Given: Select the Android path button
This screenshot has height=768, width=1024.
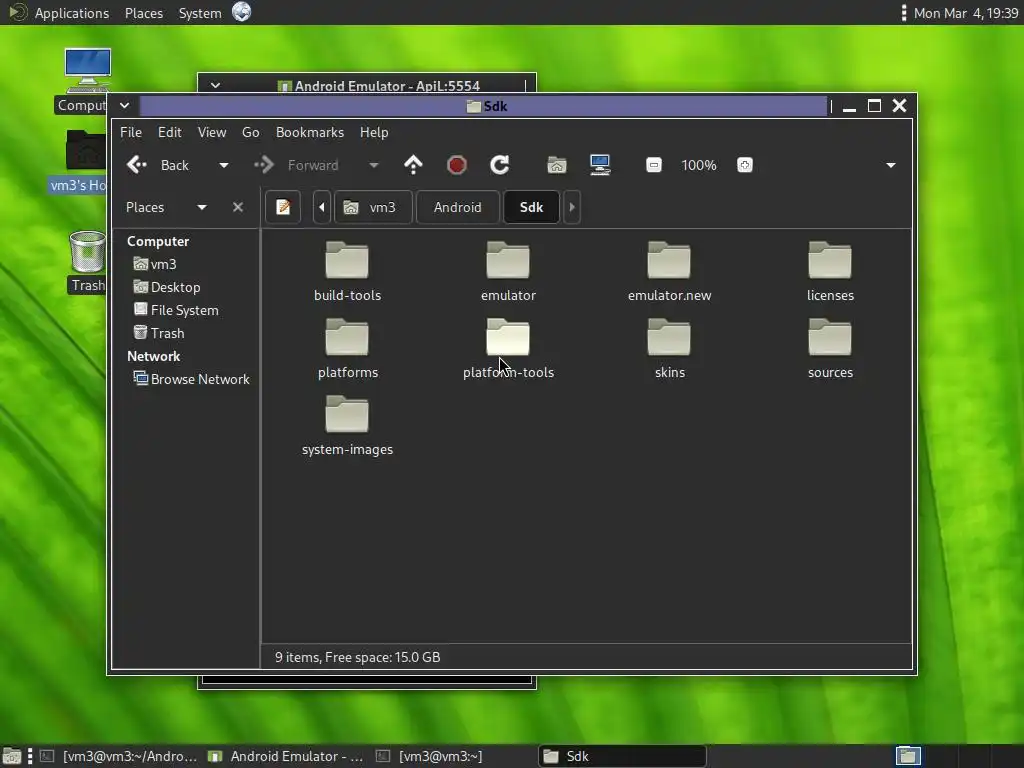Looking at the screenshot, I should [x=457, y=207].
